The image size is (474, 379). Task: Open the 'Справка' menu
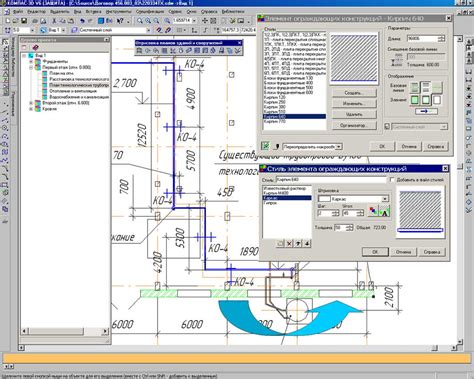click(x=209, y=12)
